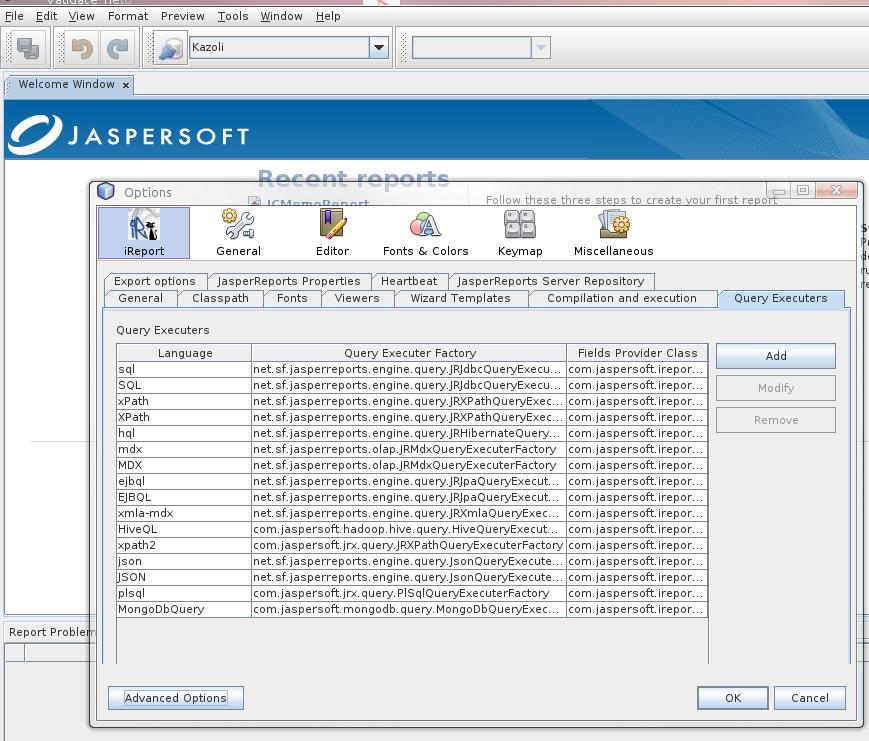Image resolution: width=869 pixels, height=741 pixels.
Task: Select the Query Executers tab
Action: click(781, 298)
